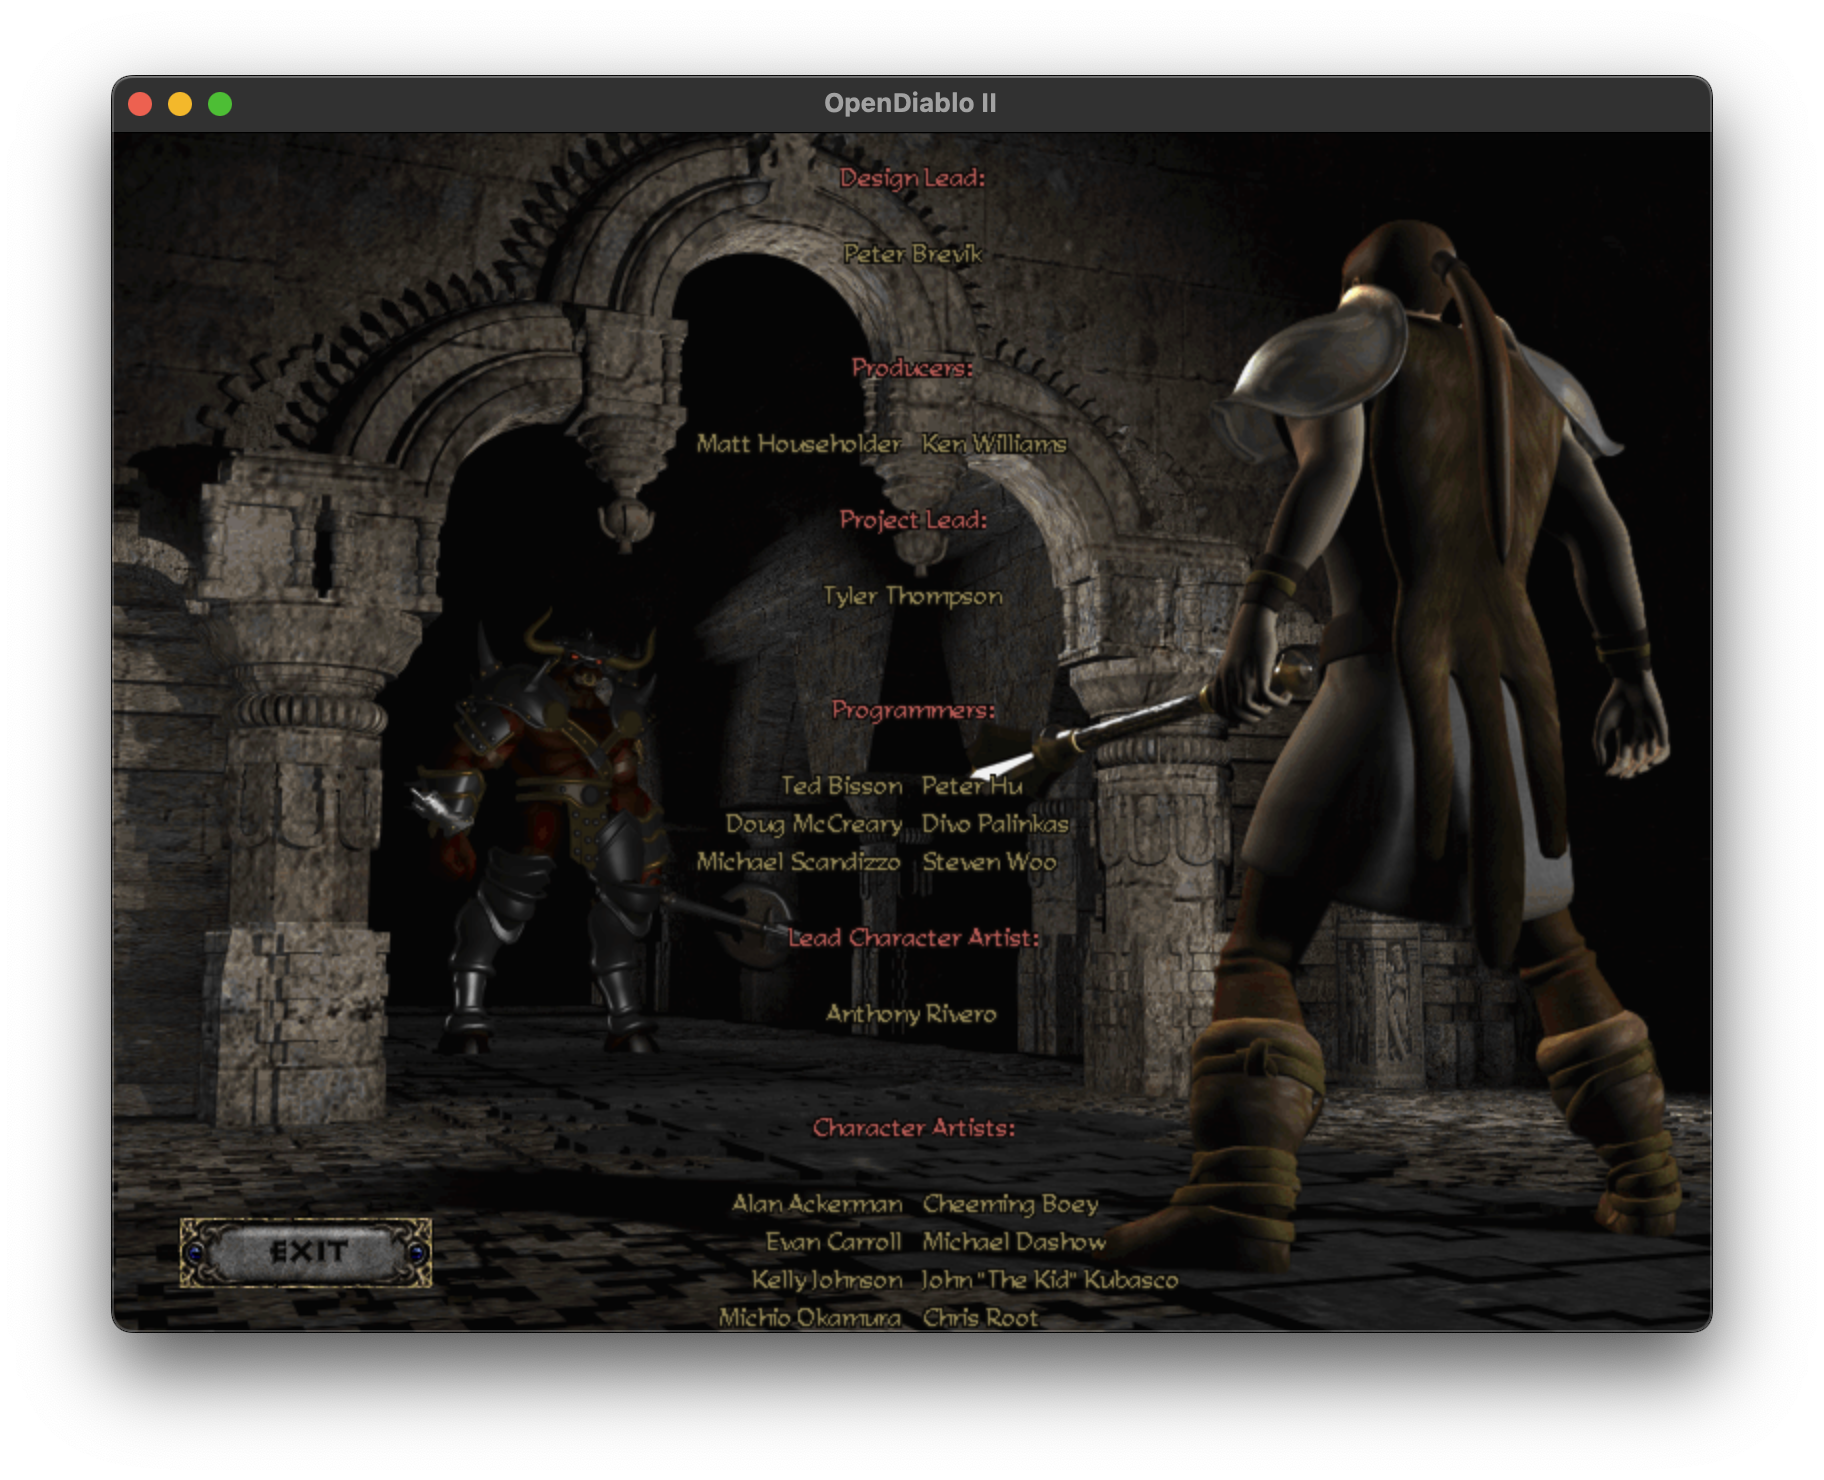Click the name 'Tyler Thompson'
The height and width of the screenshot is (1480, 1824).
coord(913,596)
